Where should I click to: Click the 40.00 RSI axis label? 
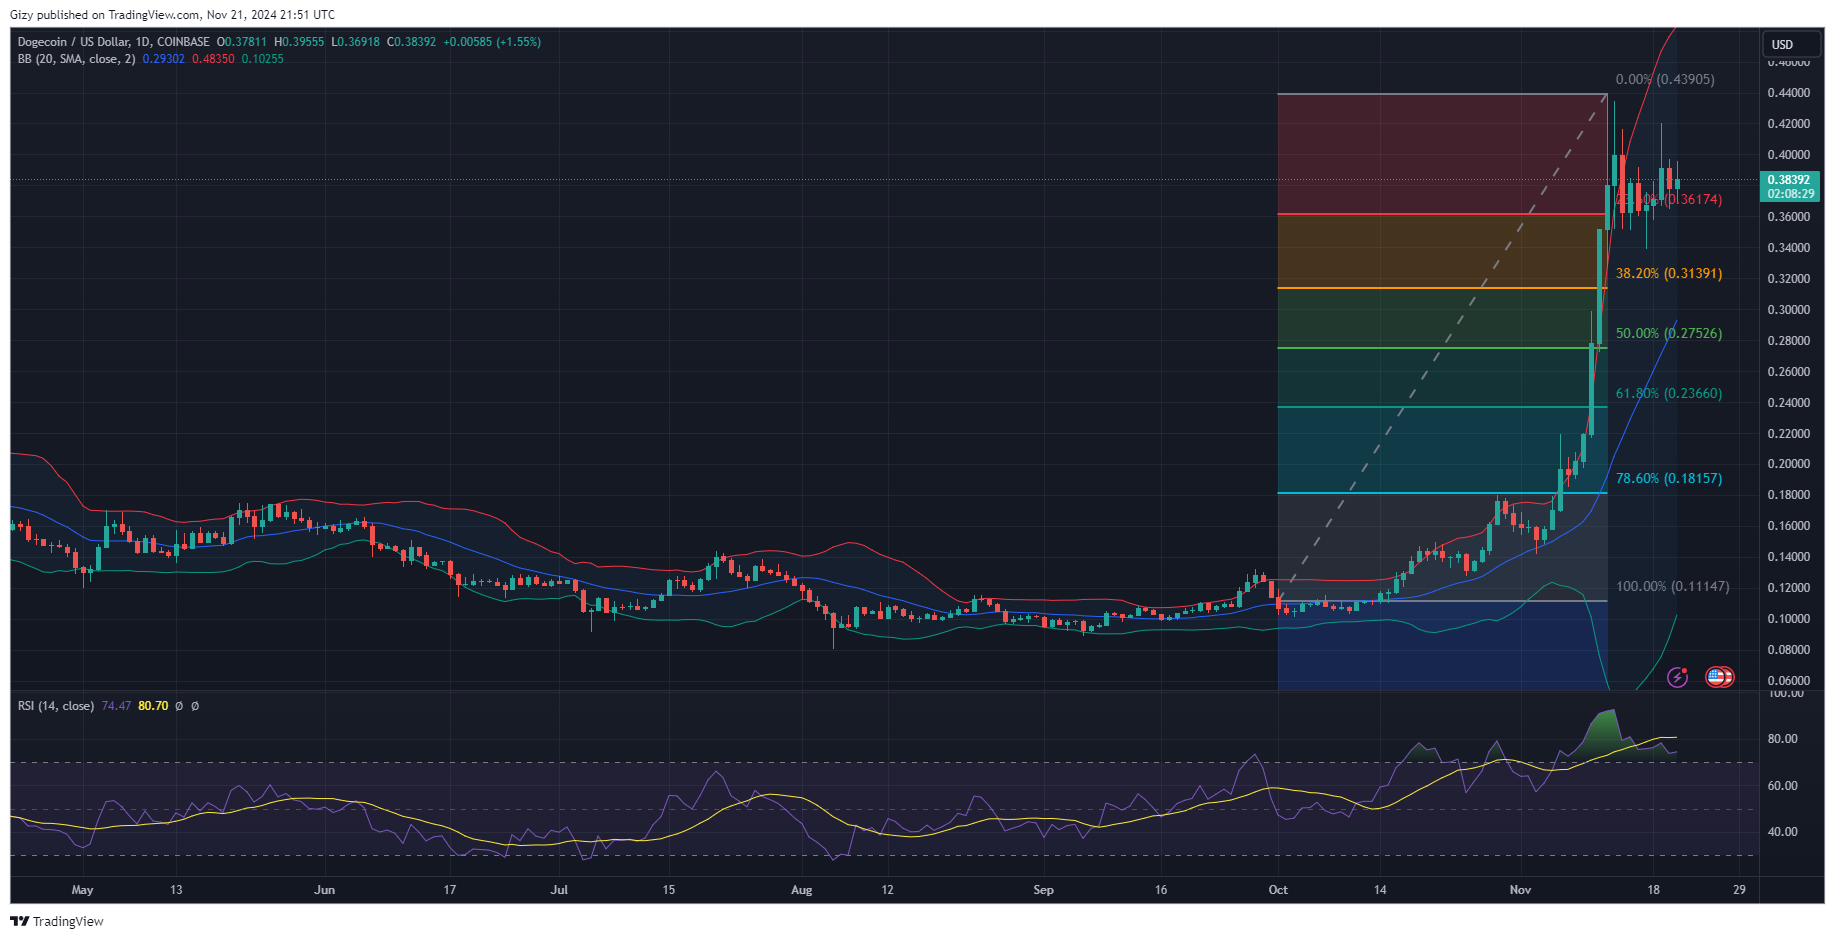click(1783, 832)
